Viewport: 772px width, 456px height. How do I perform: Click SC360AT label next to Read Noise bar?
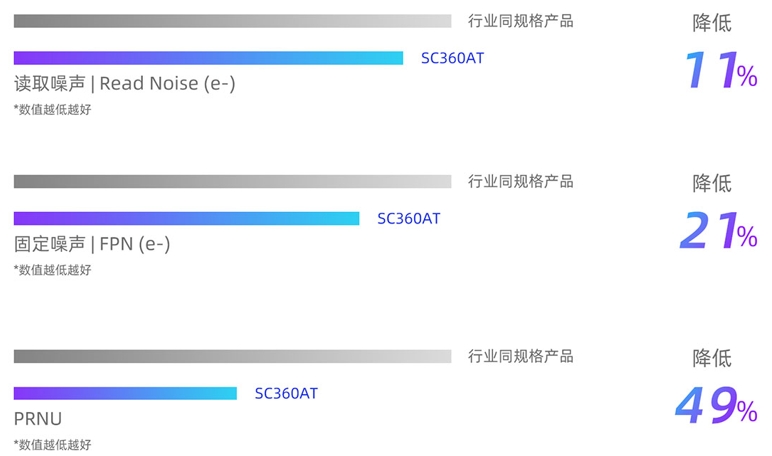click(452, 58)
